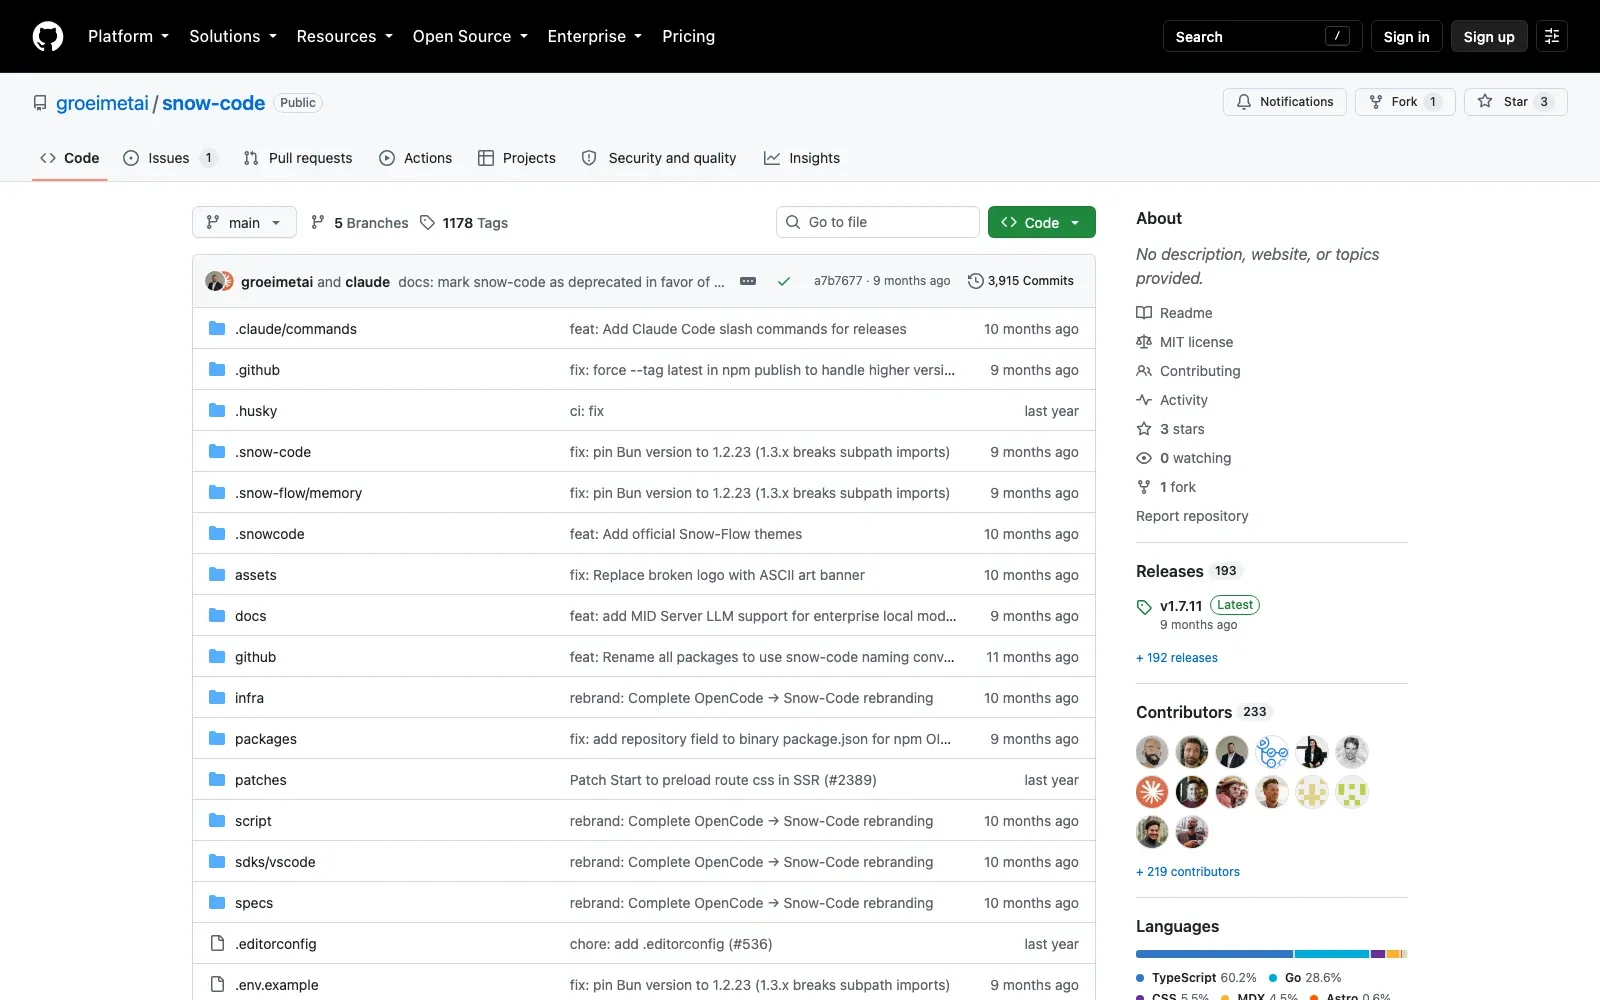Image resolution: width=1600 pixels, height=1000 pixels.
Task: Open the groeimetai owner link
Action: coord(102,103)
